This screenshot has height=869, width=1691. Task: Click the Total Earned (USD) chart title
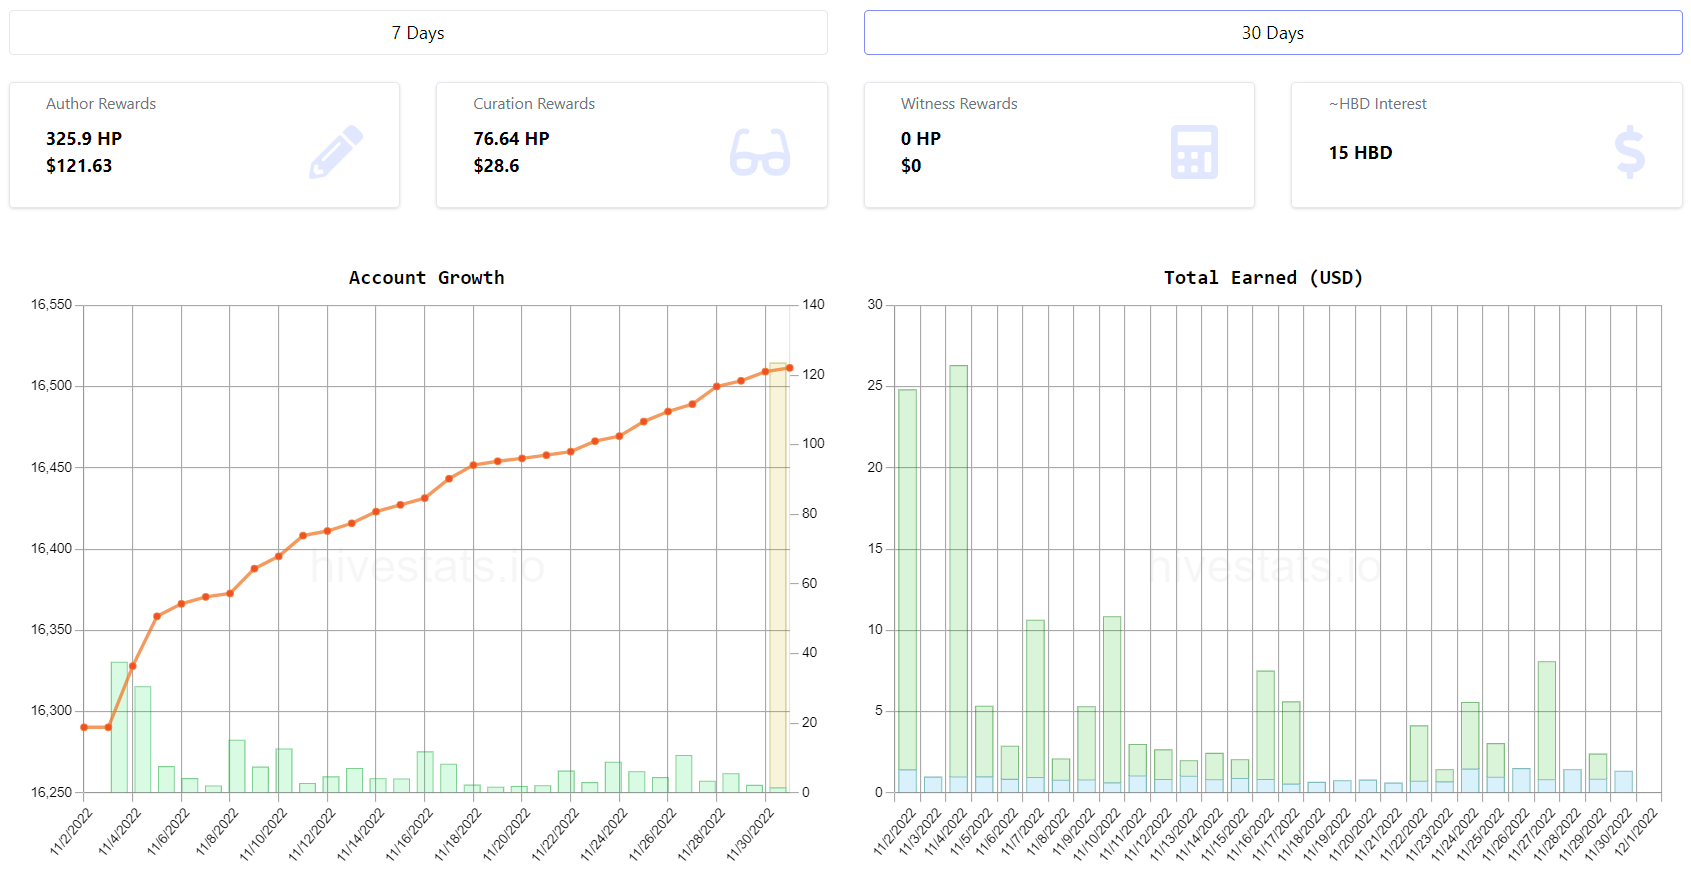coord(1263,278)
